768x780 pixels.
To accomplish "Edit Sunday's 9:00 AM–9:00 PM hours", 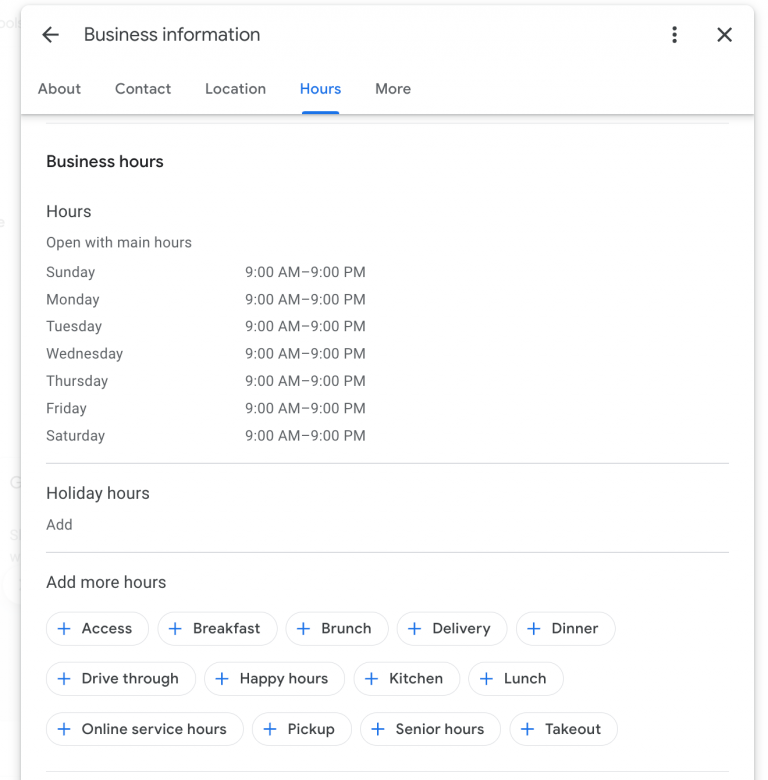I will 305,272.
